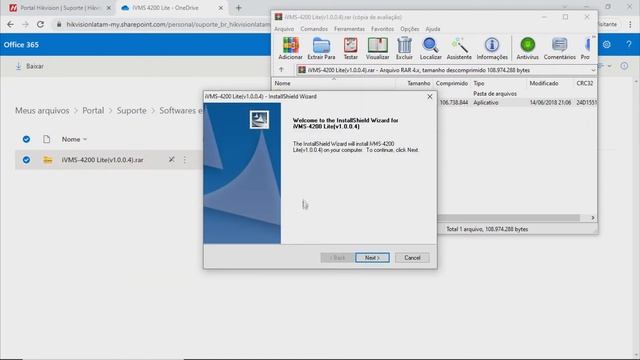Run Antivírus scan icon in WinRAR
Screen dimensions: 640x360
point(527,49)
